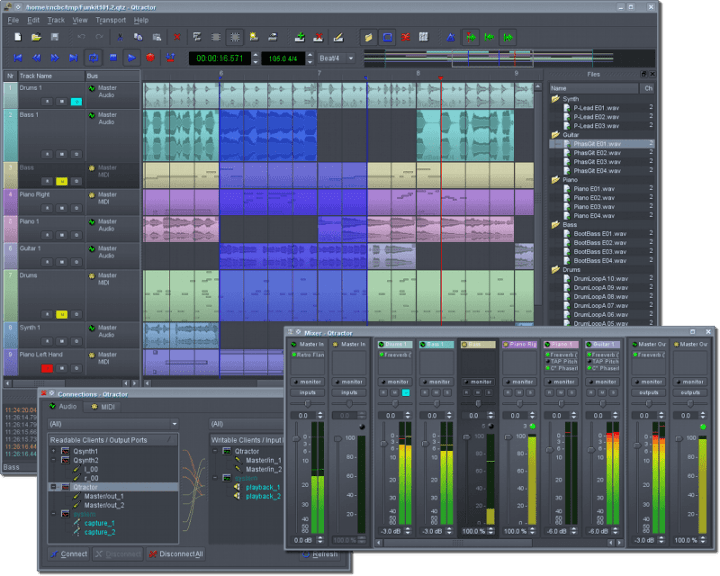Open the Transport menu
The image size is (720, 576).
coord(111,20)
